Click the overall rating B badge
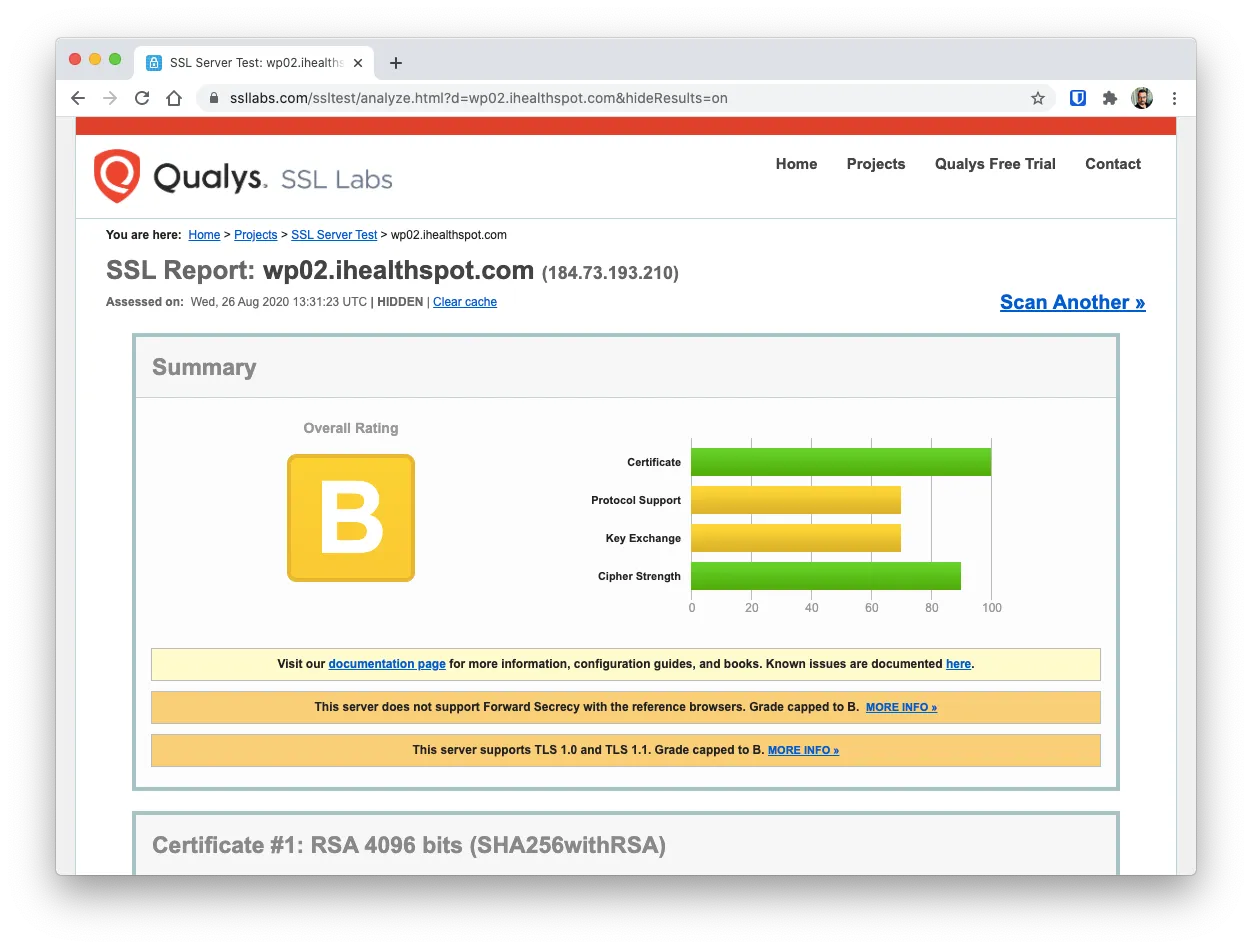Viewport: 1252px width, 949px height. [x=351, y=518]
